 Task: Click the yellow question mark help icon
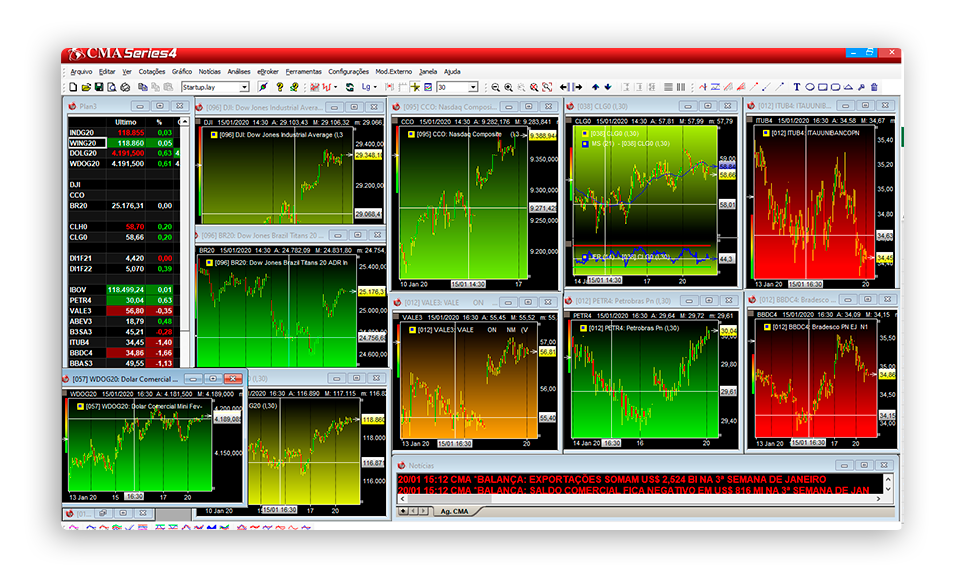[280, 87]
